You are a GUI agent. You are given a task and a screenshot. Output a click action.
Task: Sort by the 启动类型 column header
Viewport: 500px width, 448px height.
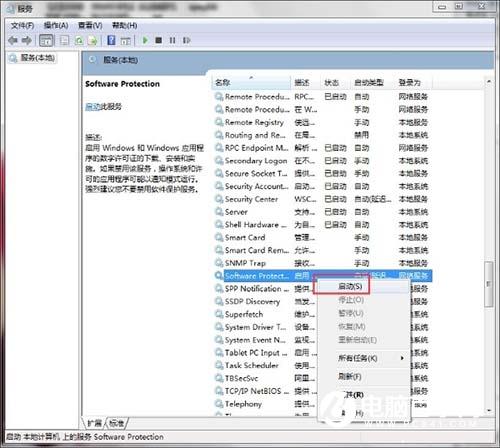373,83
